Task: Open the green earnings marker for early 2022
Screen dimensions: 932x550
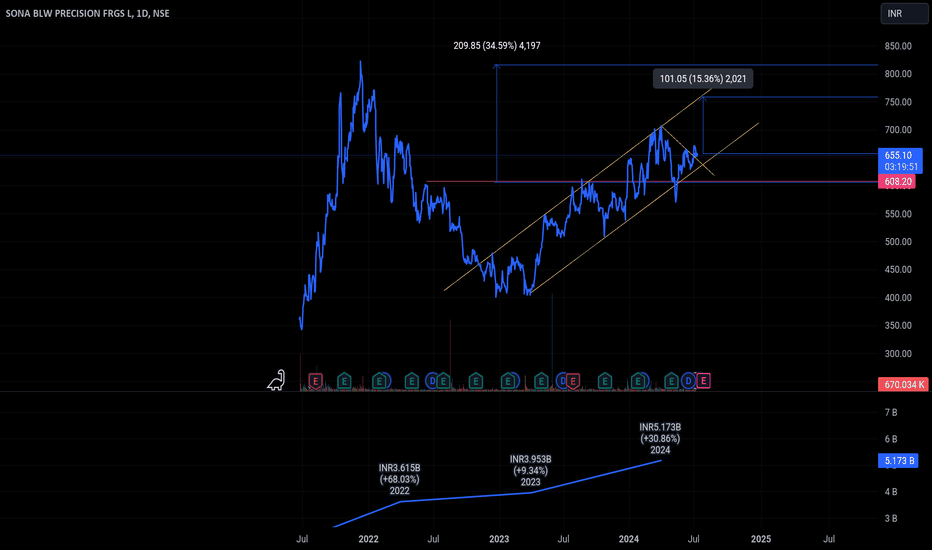Action: pyautogui.click(x=379, y=381)
